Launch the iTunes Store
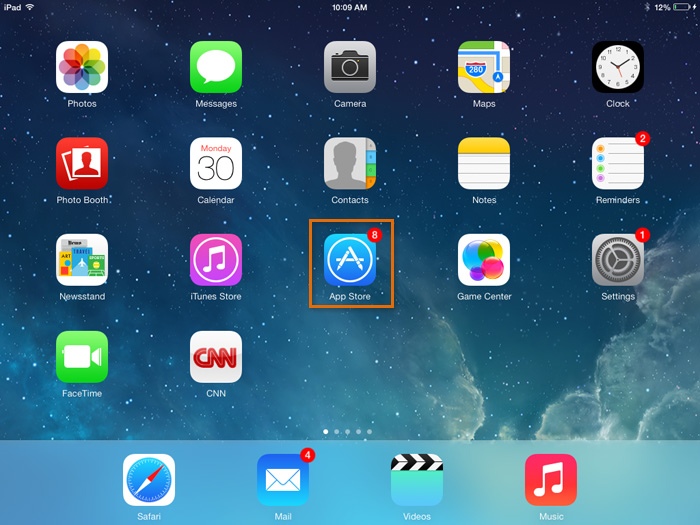Image resolution: width=700 pixels, height=525 pixels. (x=216, y=260)
